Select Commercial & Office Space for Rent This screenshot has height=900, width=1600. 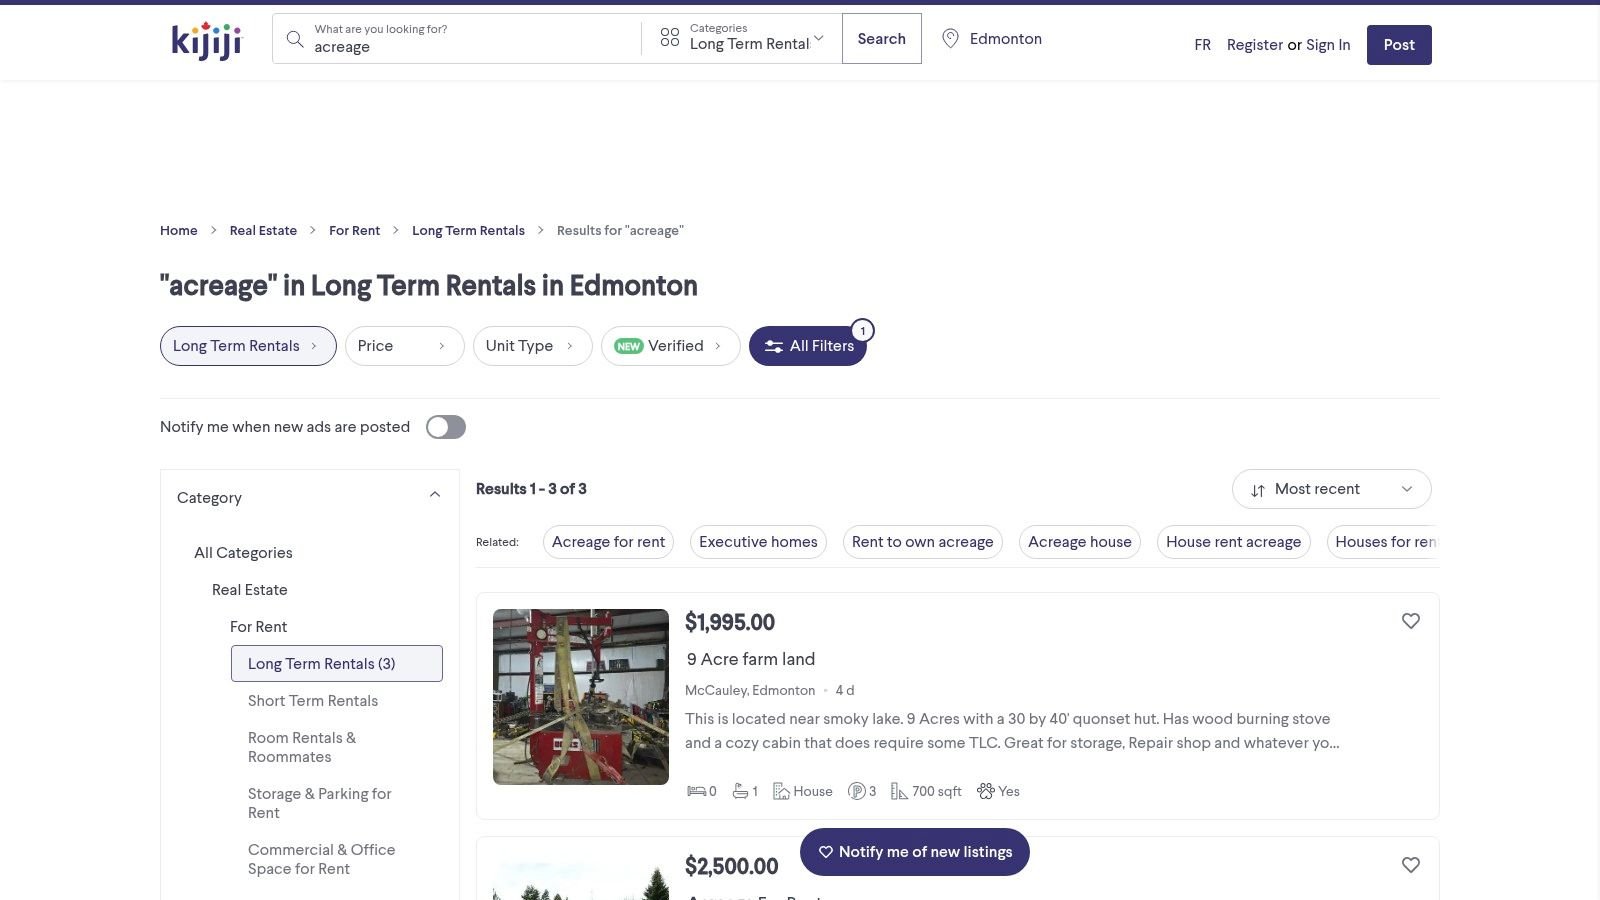click(321, 859)
